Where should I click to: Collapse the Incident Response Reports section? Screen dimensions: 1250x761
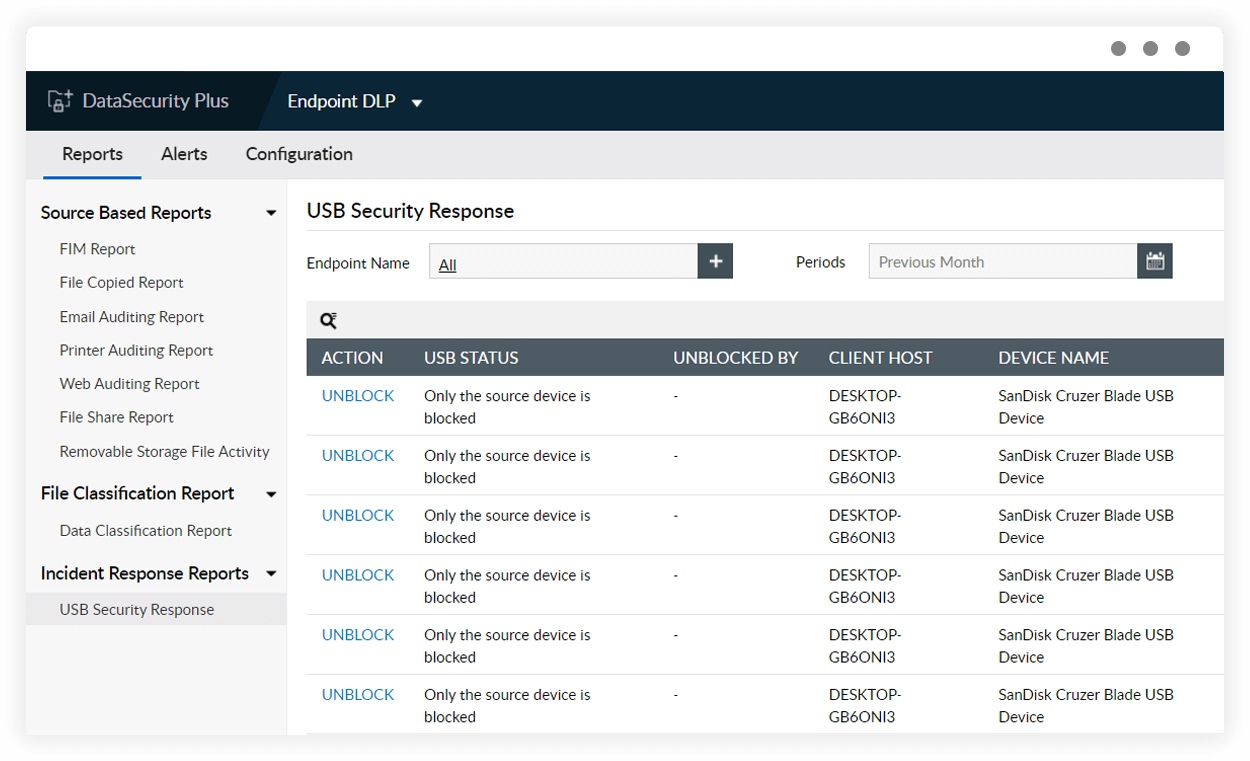point(271,573)
